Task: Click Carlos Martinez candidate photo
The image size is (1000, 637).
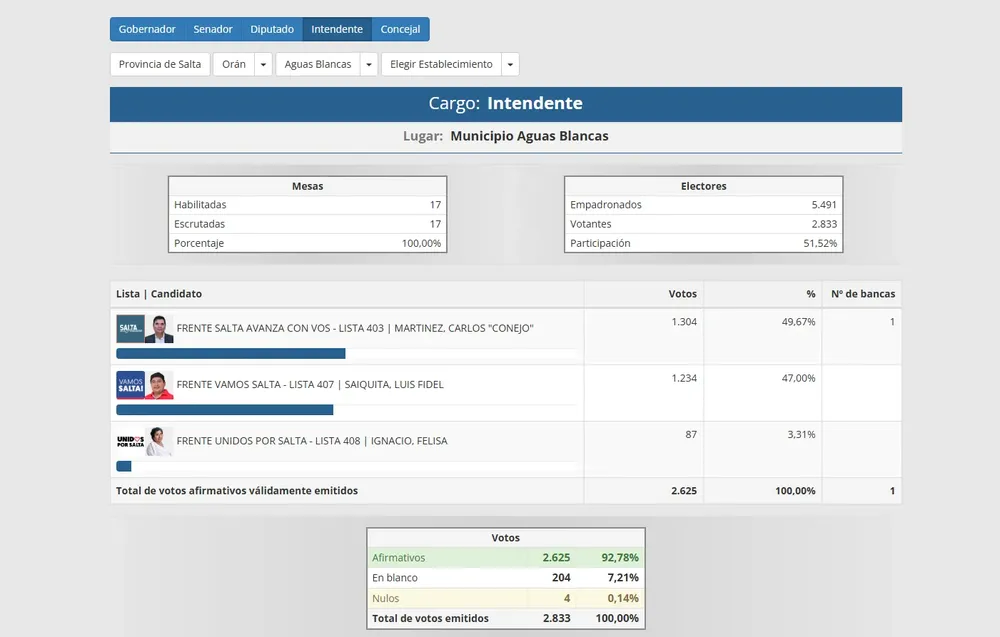Action: coord(159,329)
